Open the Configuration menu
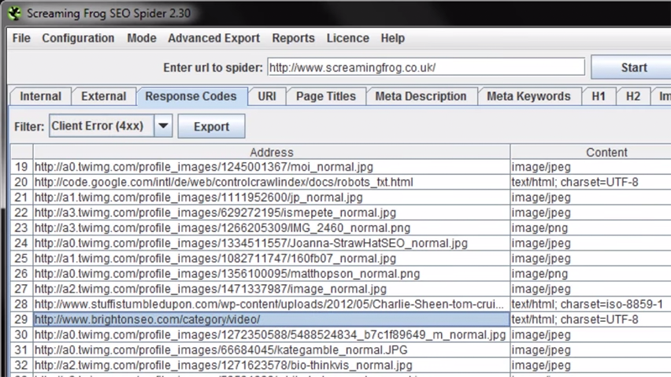The height and width of the screenshot is (377, 671). coord(78,38)
